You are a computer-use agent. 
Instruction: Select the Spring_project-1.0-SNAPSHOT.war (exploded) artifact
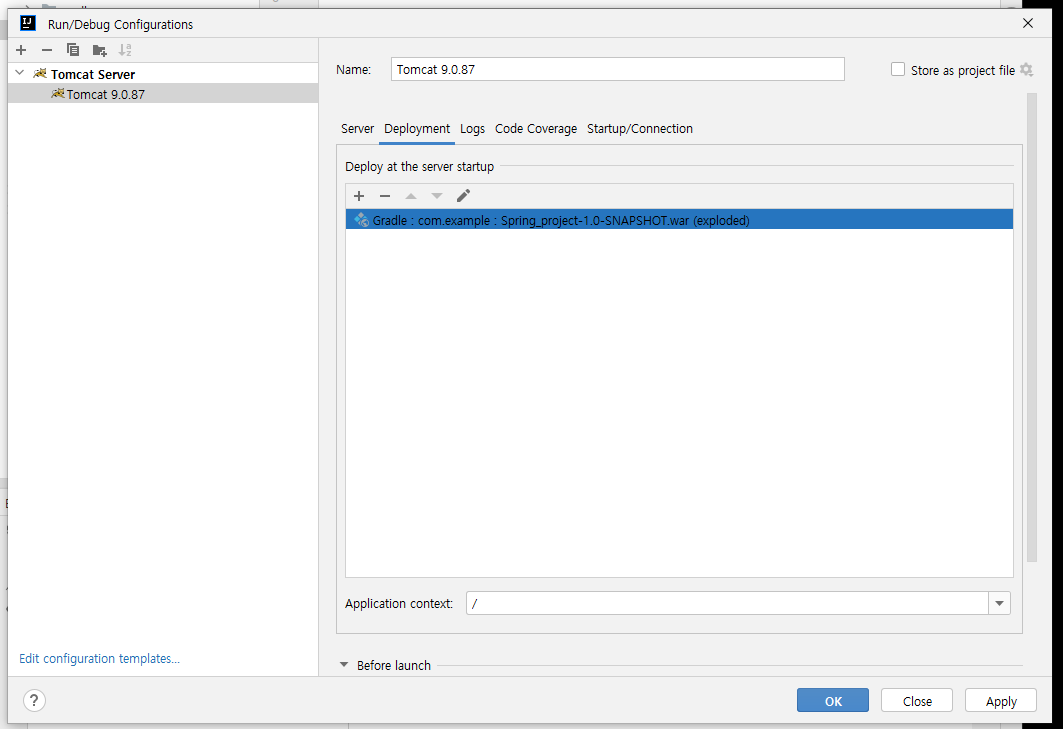679,220
